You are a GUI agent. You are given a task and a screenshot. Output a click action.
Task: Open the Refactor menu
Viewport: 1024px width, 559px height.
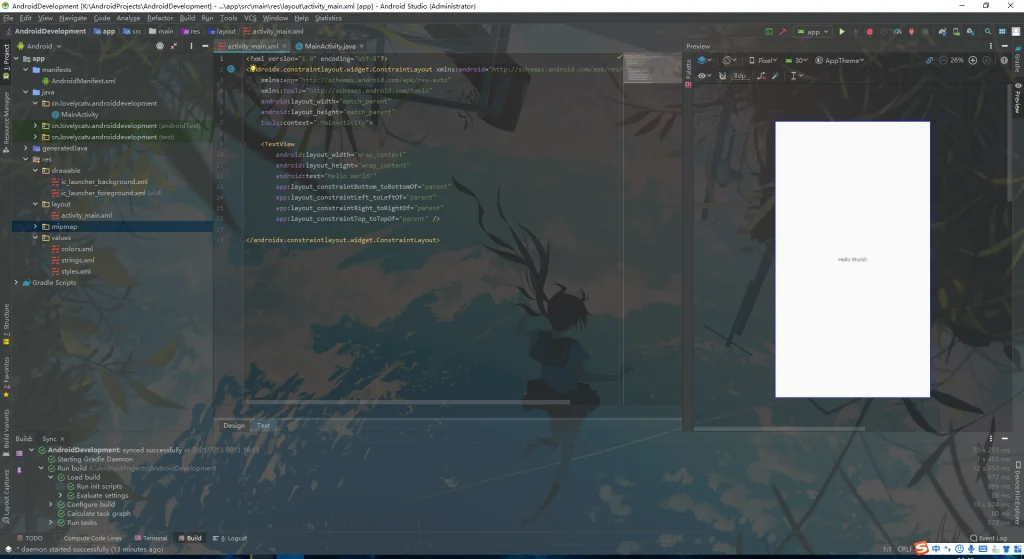(x=159, y=18)
